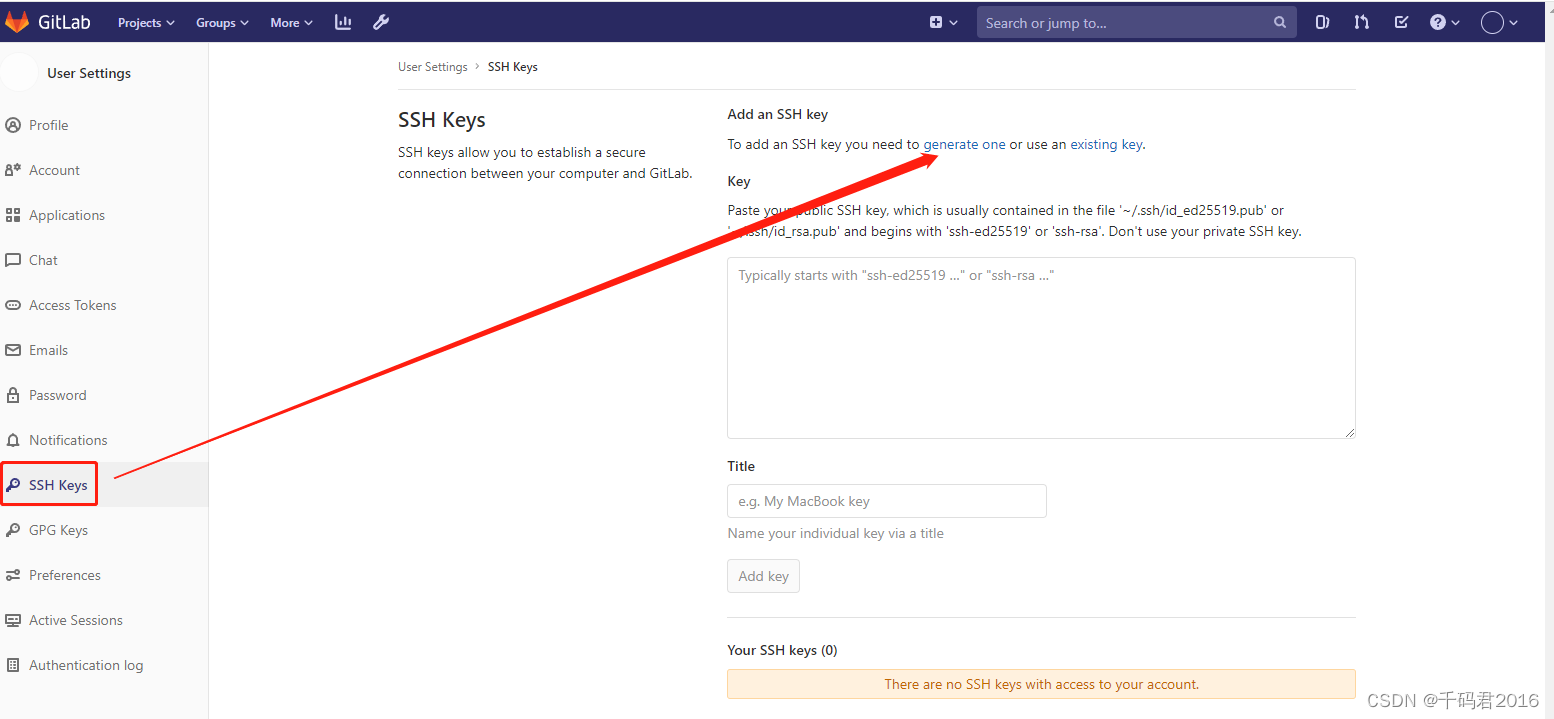This screenshot has width=1554, height=719.
Task: Navigate to User Settings breadcrumb link
Action: point(432,66)
